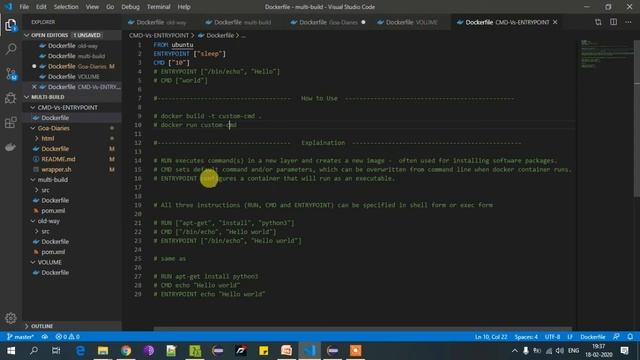The width and height of the screenshot is (640, 360).
Task: Open the Windows Start menu
Action: [x=11, y=351]
